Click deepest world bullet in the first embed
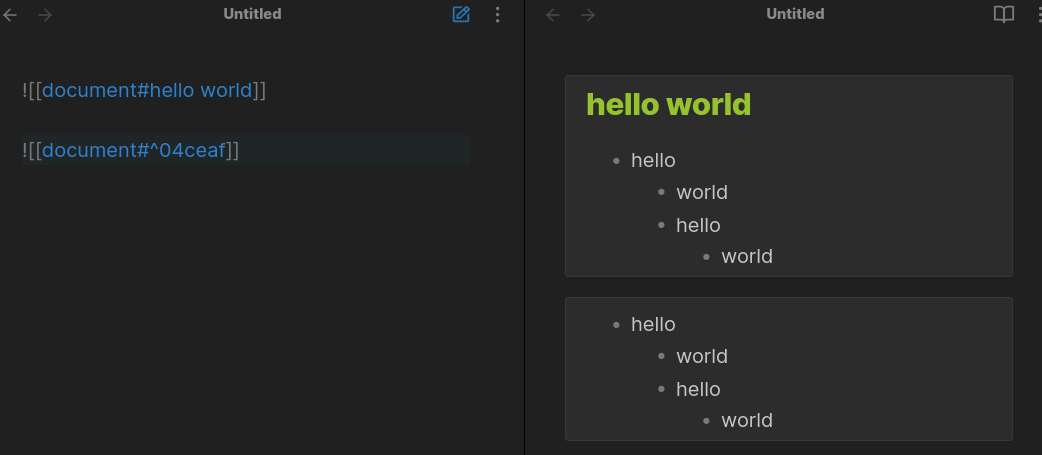Viewport: 1042px width, 455px height. coord(747,257)
